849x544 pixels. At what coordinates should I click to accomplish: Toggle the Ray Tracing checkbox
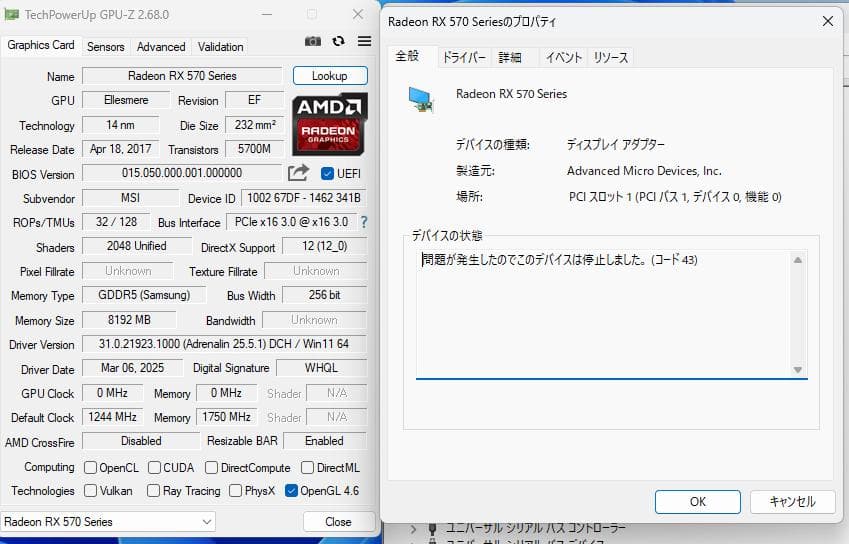(154, 490)
